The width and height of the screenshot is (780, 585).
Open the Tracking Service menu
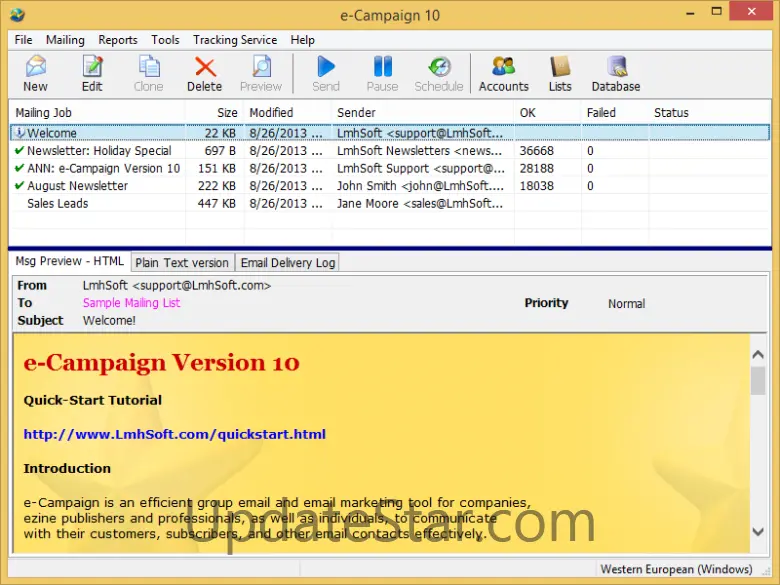235,40
